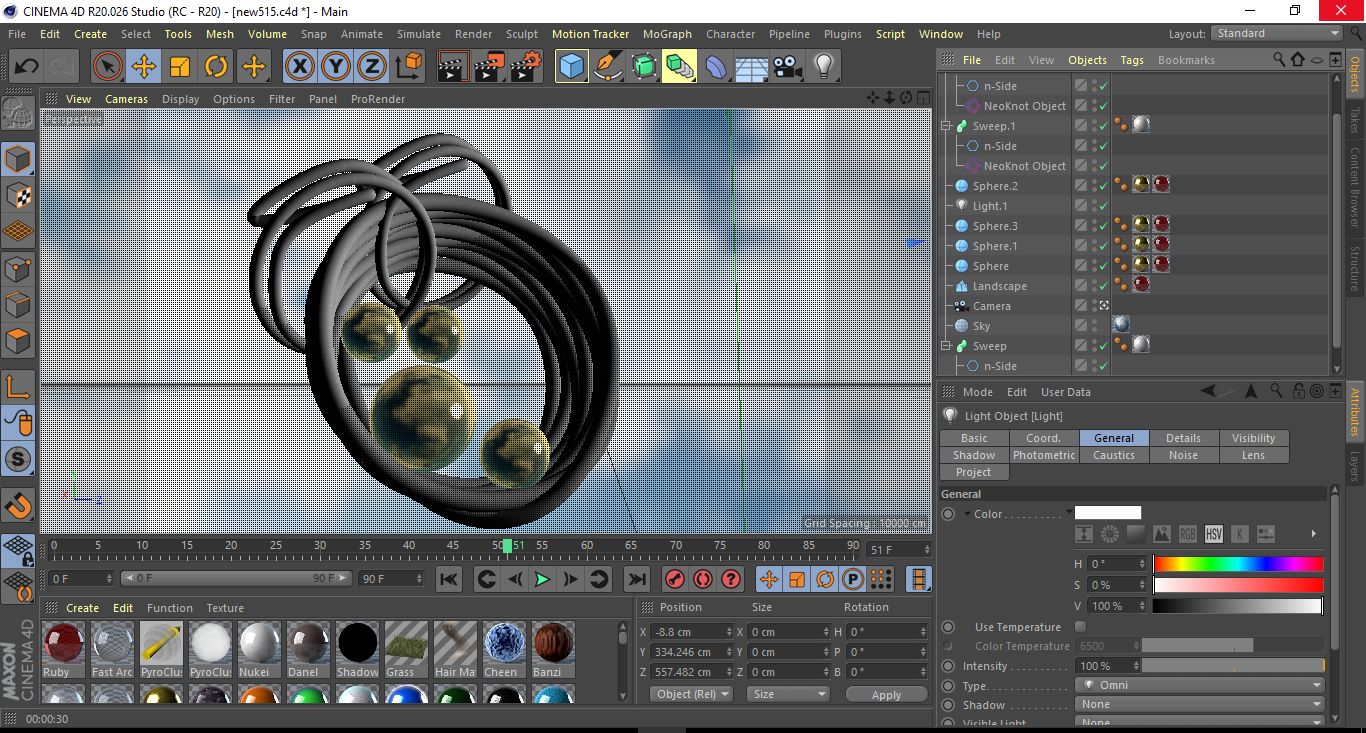Toggle Y-axis lock

click(336, 67)
